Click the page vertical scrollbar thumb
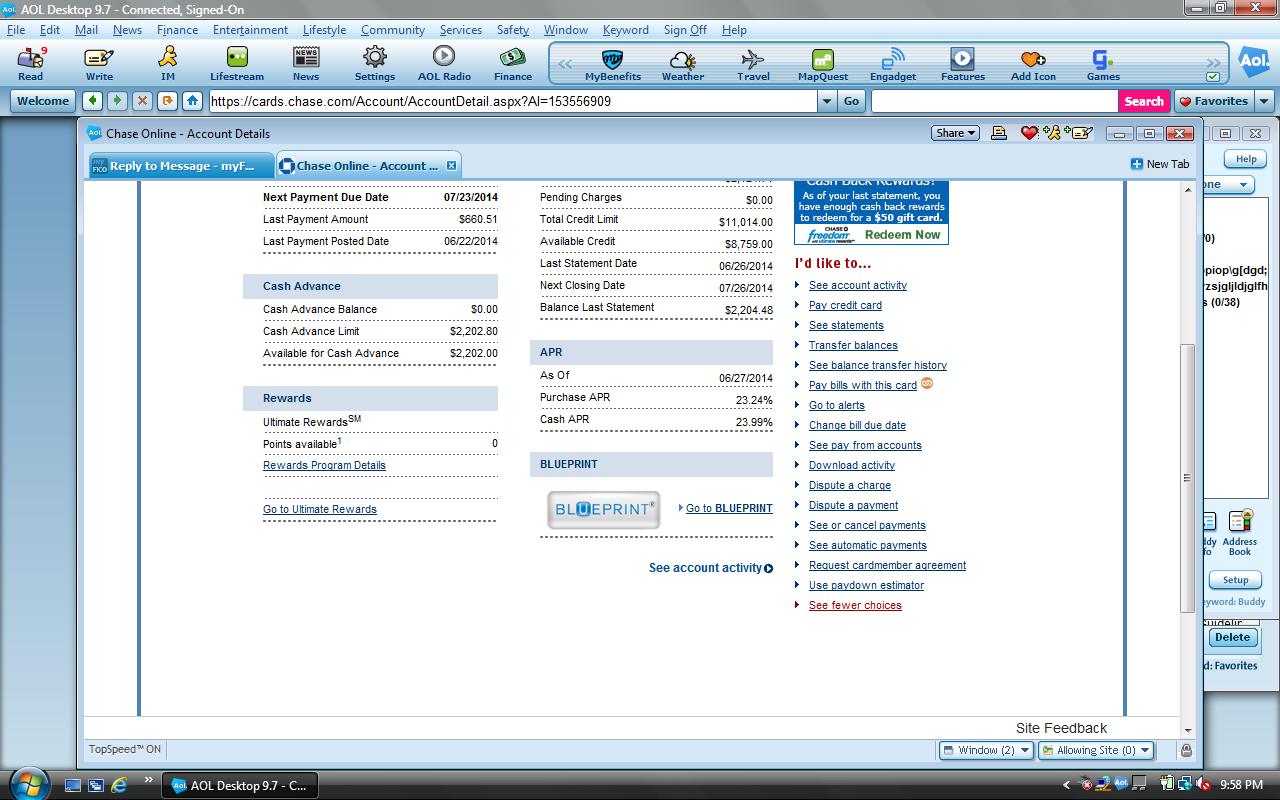1280x800 pixels. [x=1188, y=478]
